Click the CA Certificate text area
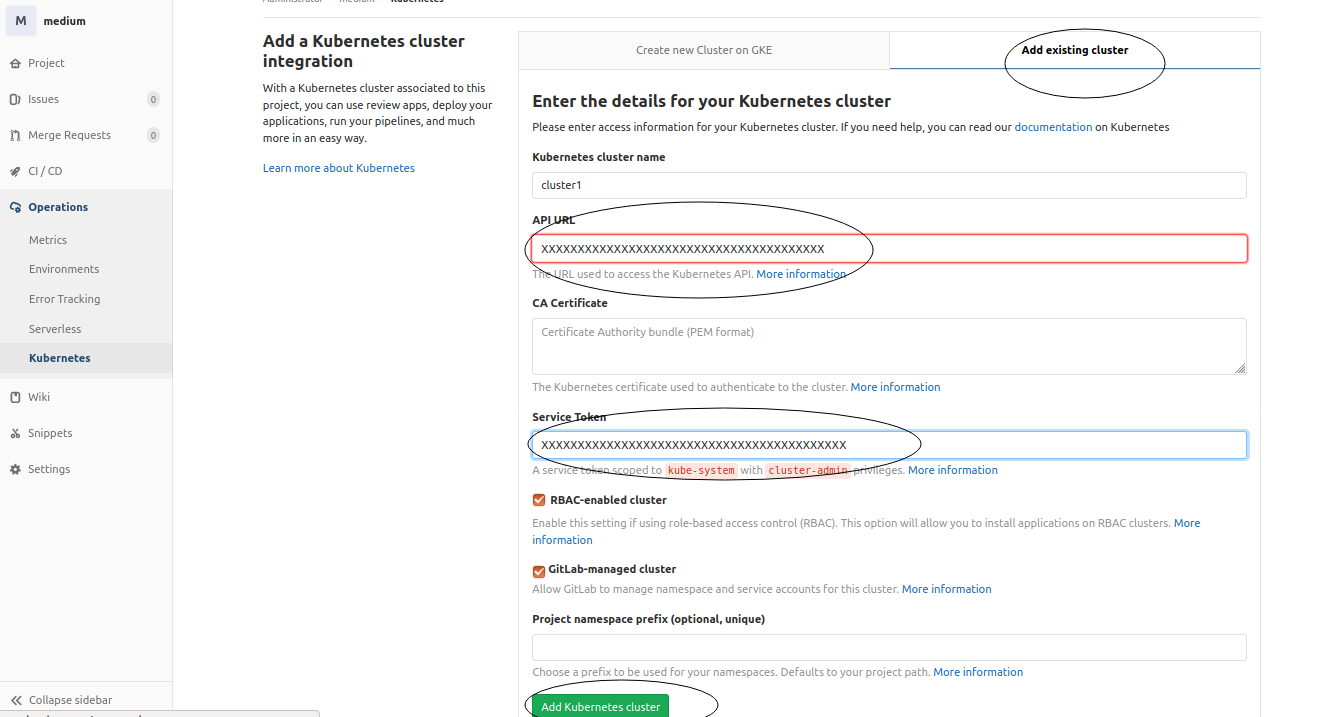The width and height of the screenshot is (1317, 717). 889,346
